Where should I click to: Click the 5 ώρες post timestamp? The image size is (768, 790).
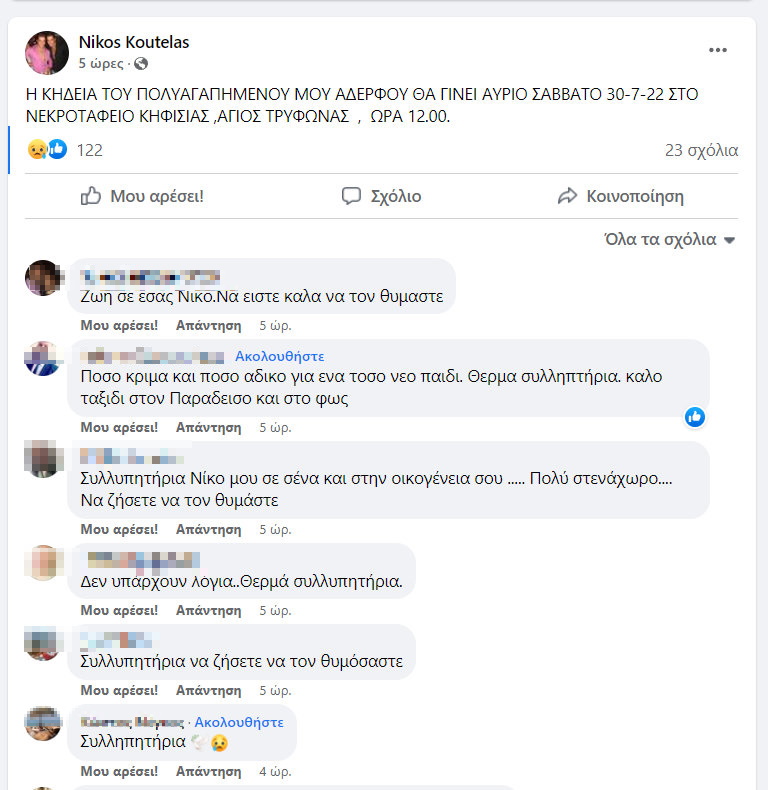[101, 63]
